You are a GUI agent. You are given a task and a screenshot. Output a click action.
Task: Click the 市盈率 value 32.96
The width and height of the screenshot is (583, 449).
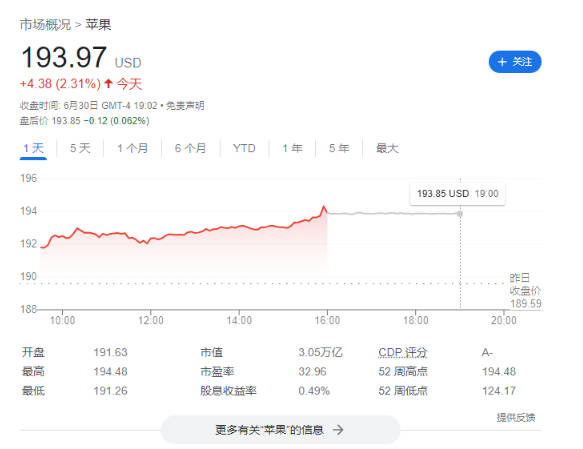point(312,371)
